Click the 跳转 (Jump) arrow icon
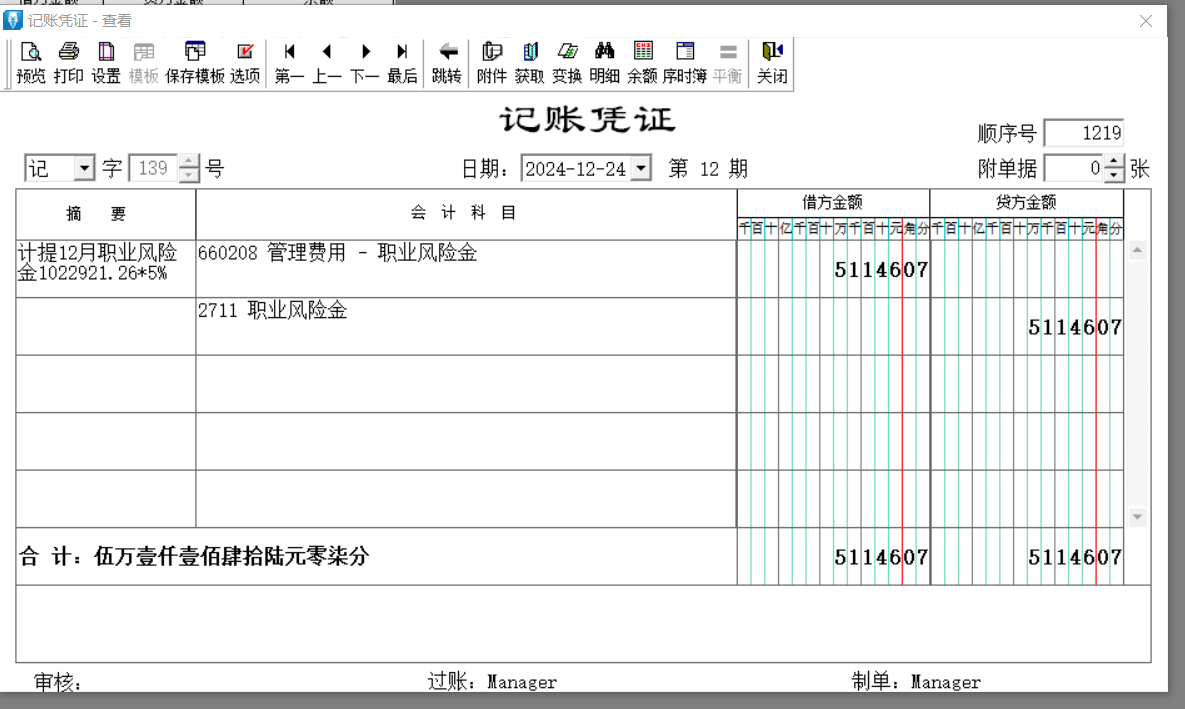The width and height of the screenshot is (1185, 709). pyautogui.click(x=447, y=62)
